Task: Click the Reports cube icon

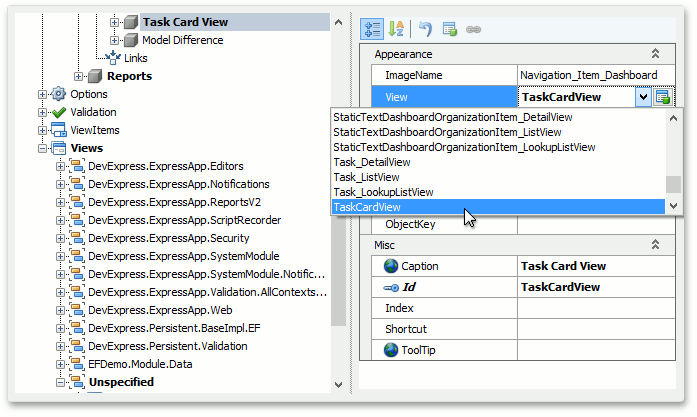Action: point(95,76)
